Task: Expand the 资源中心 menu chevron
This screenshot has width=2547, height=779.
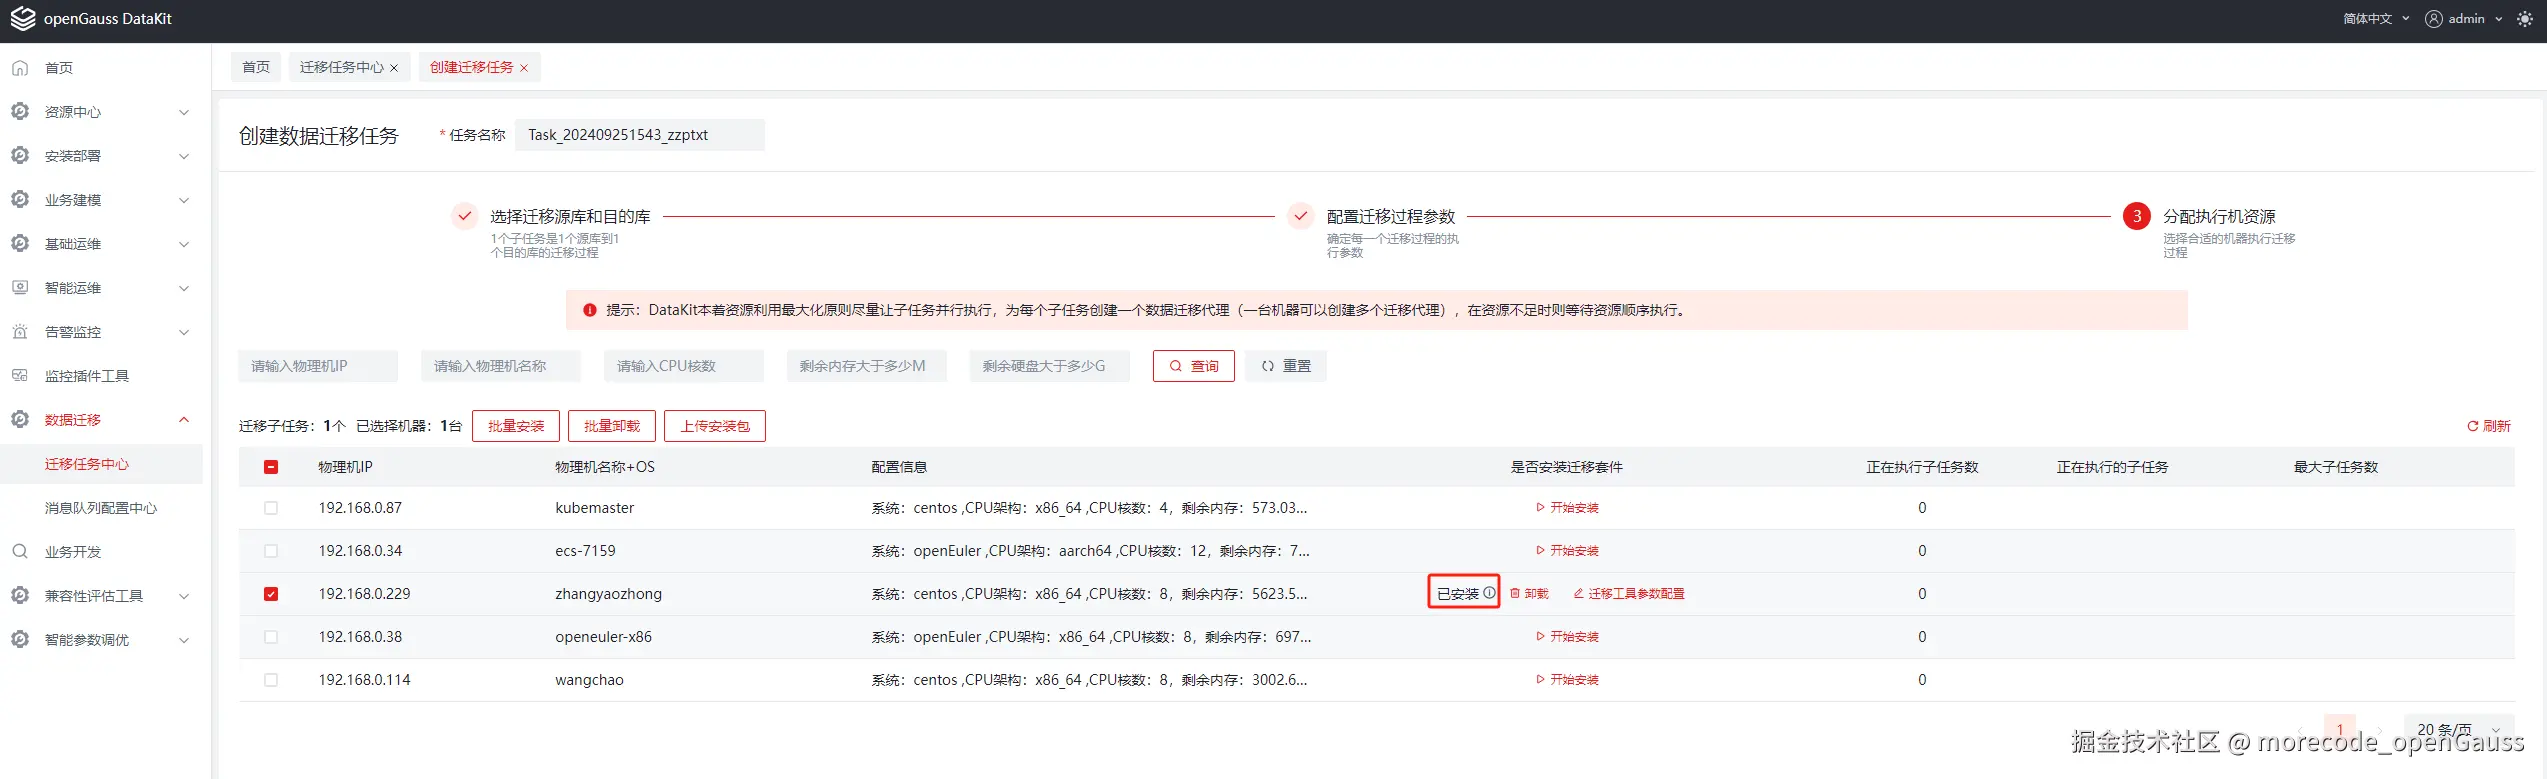Action: pos(184,112)
